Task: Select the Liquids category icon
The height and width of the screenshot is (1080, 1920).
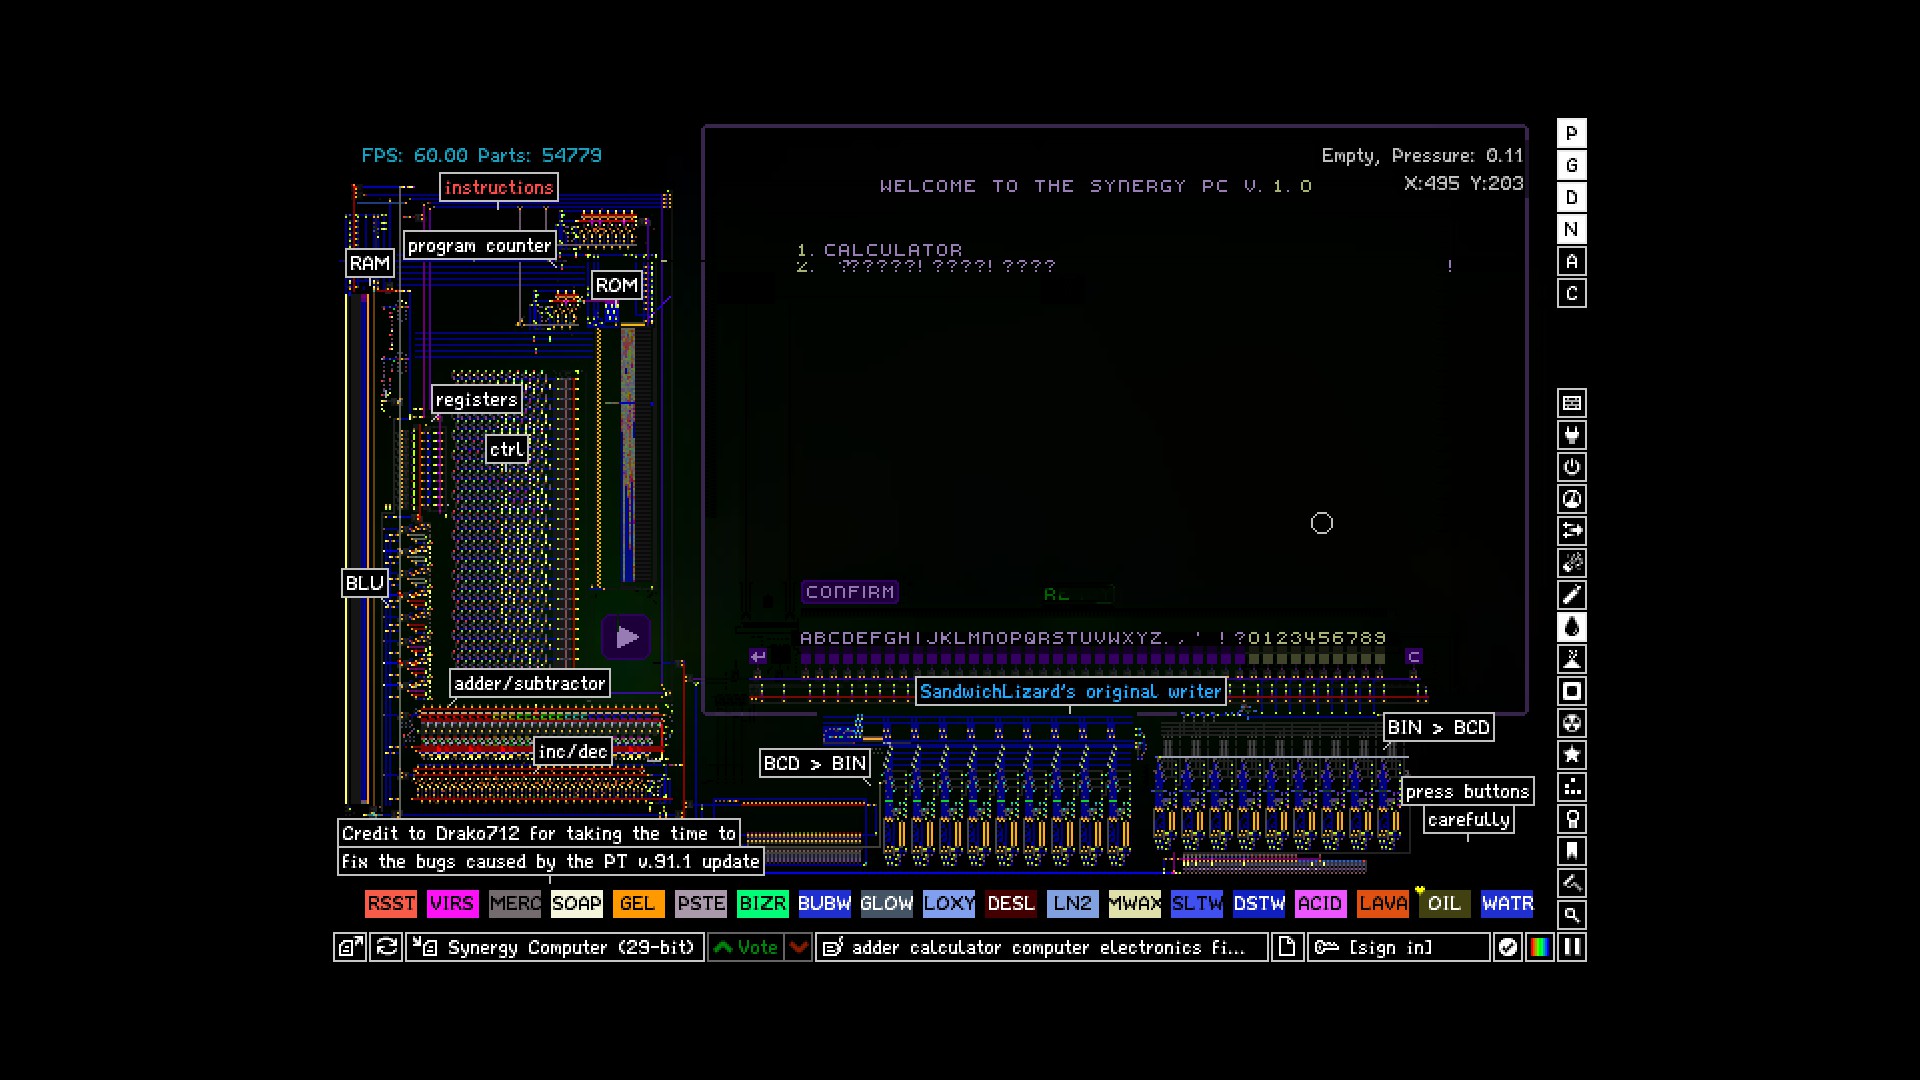Action: [1571, 627]
